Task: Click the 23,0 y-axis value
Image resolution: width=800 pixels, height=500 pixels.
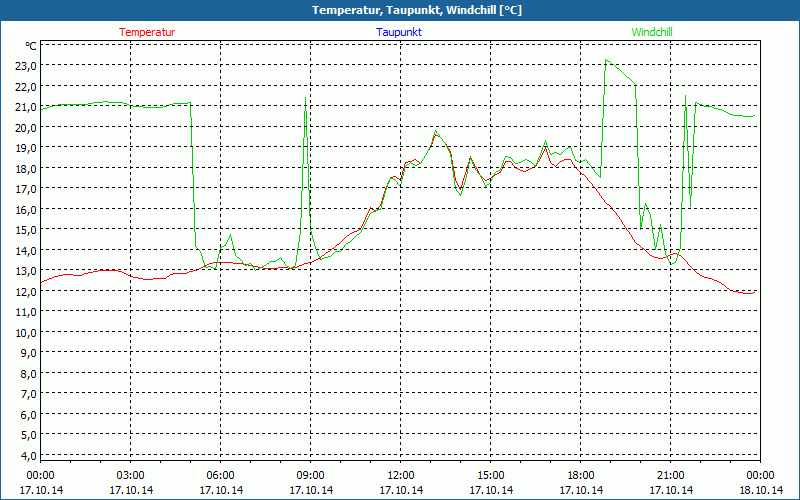Action: pyautogui.click(x=27, y=66)
